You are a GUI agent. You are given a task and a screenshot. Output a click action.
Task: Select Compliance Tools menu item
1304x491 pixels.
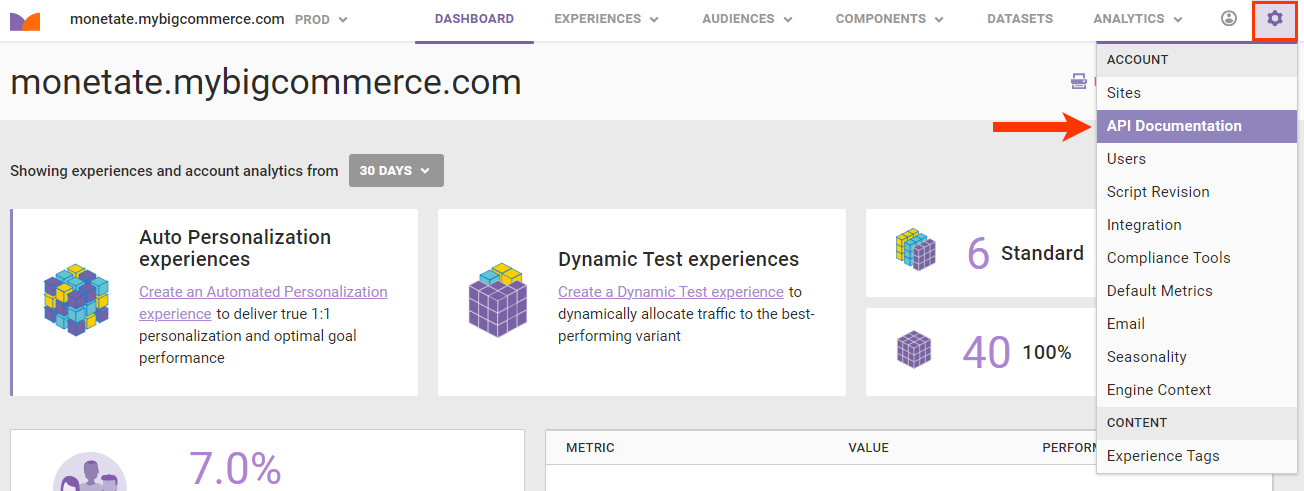pos(1196,258)
